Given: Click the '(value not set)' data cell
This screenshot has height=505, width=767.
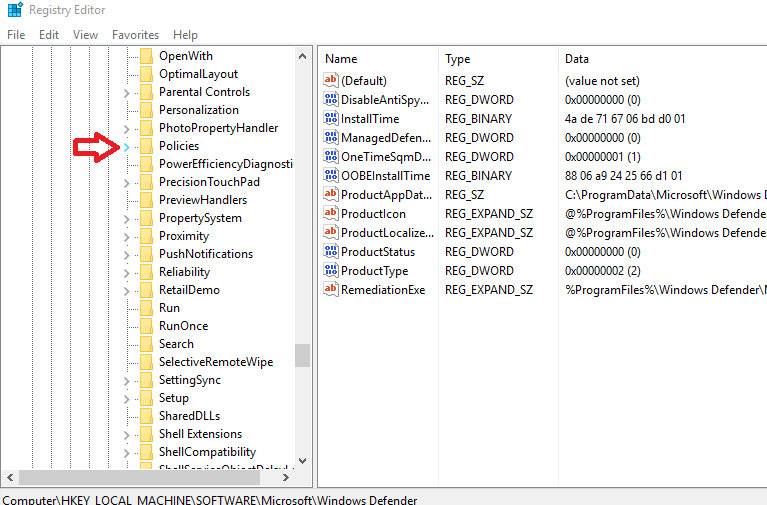Looking at the screenshot, I should [x=602, y=81].
